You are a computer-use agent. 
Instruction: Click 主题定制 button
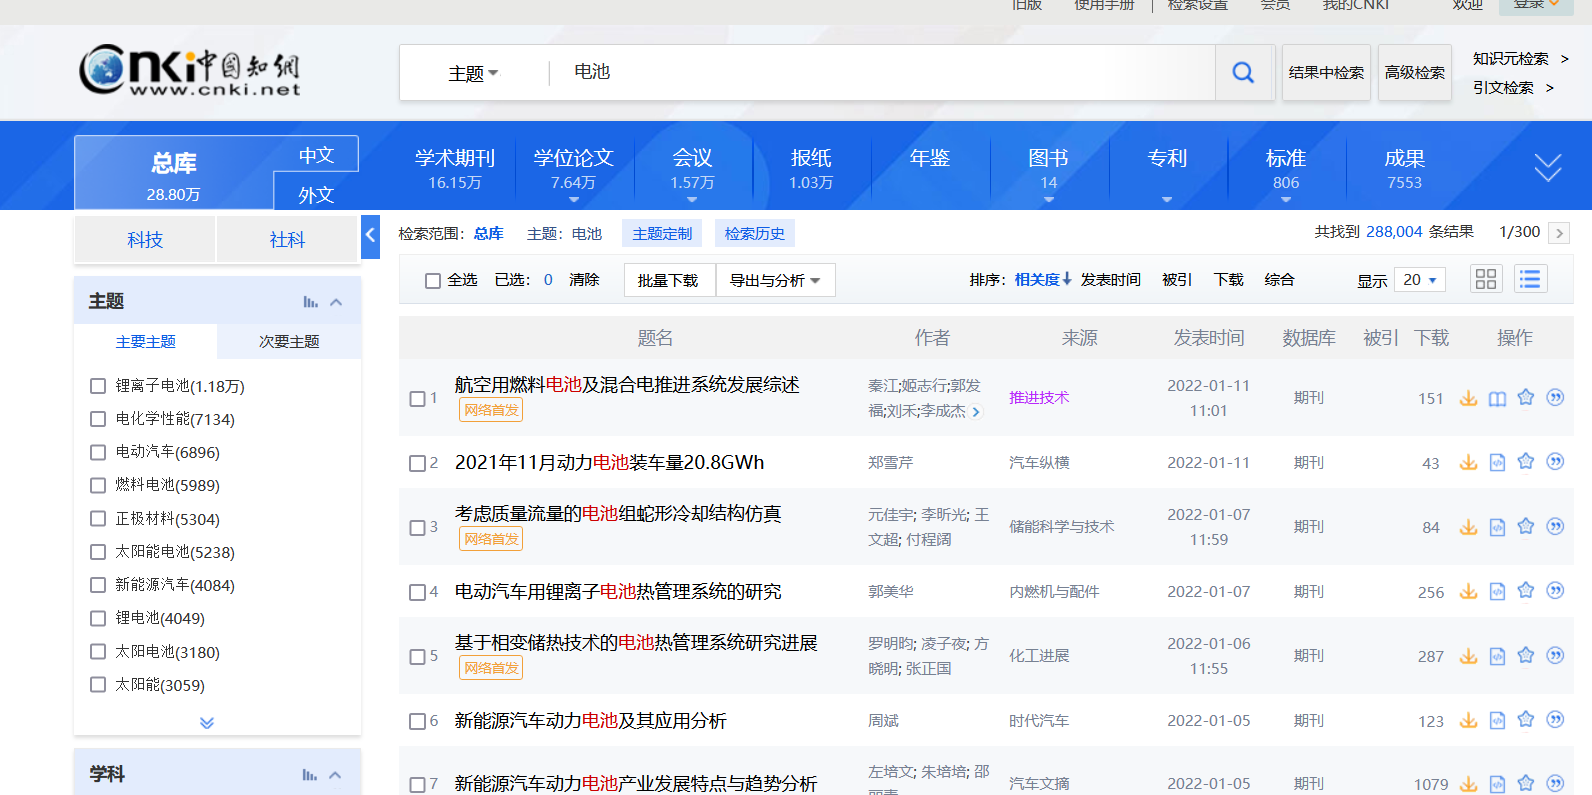tap(662, 233)
